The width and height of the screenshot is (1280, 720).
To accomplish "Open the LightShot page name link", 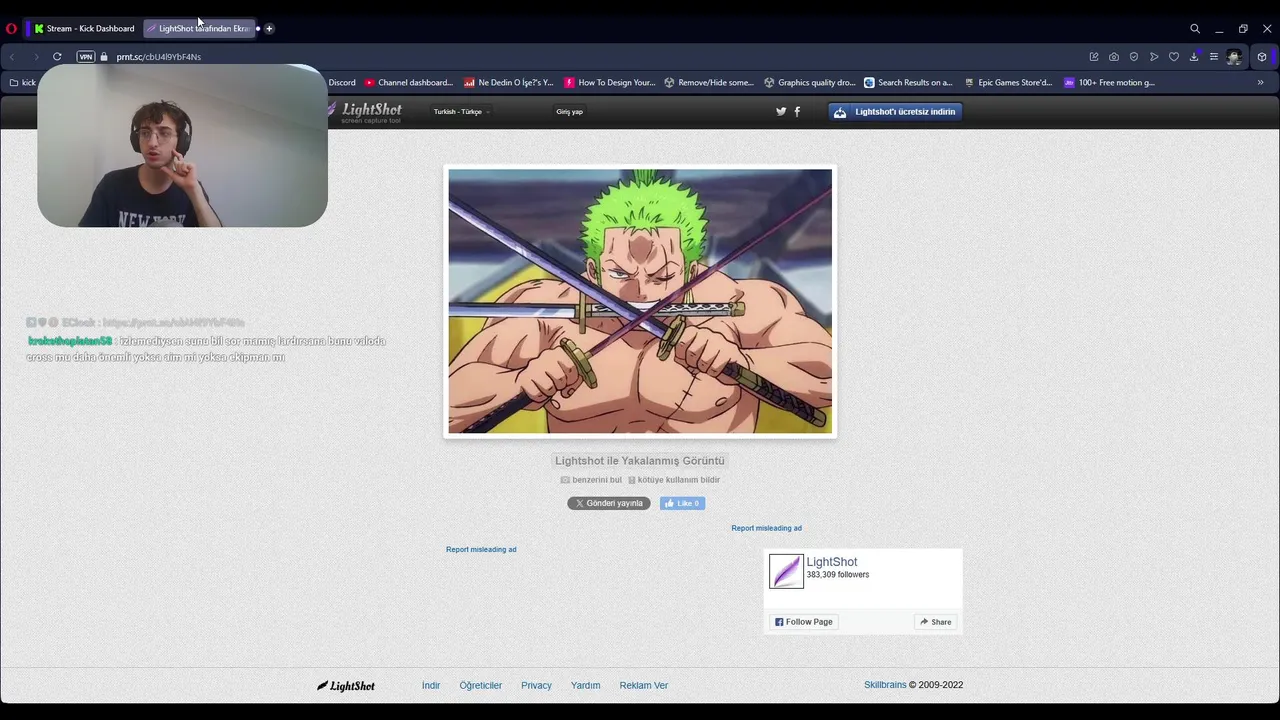I will [x=832, y=562].
